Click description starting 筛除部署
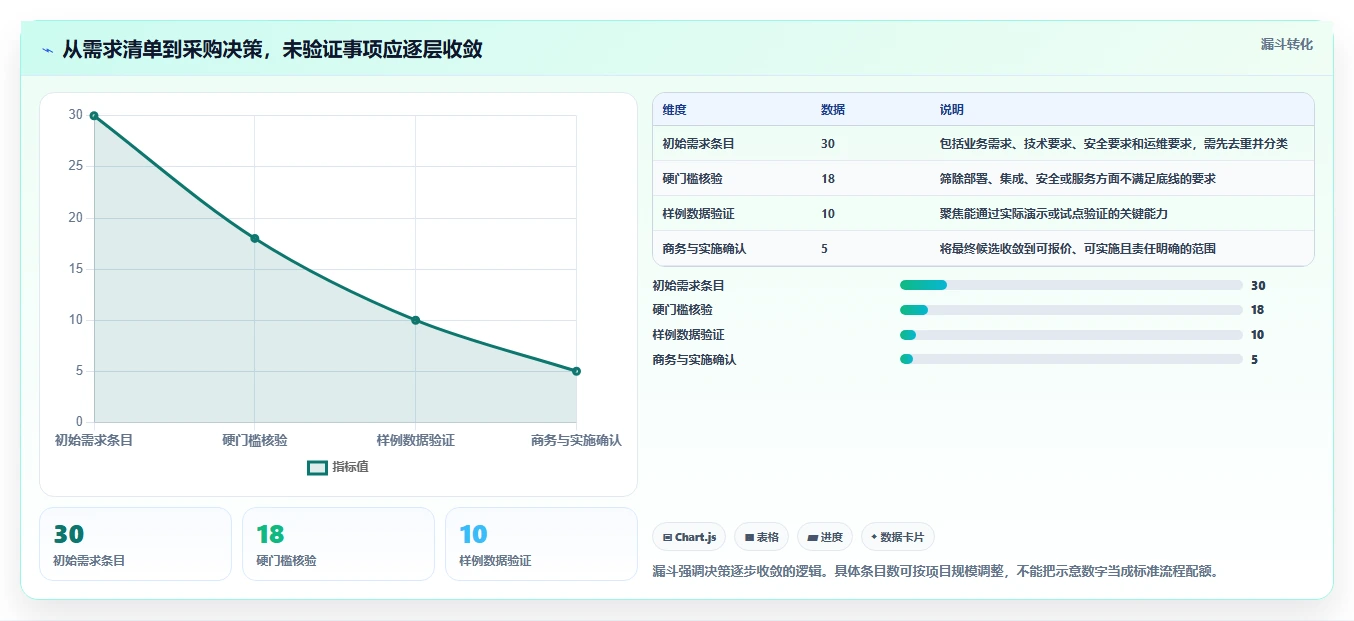Screen dimensions: 1354x621 click(1078, 179)
